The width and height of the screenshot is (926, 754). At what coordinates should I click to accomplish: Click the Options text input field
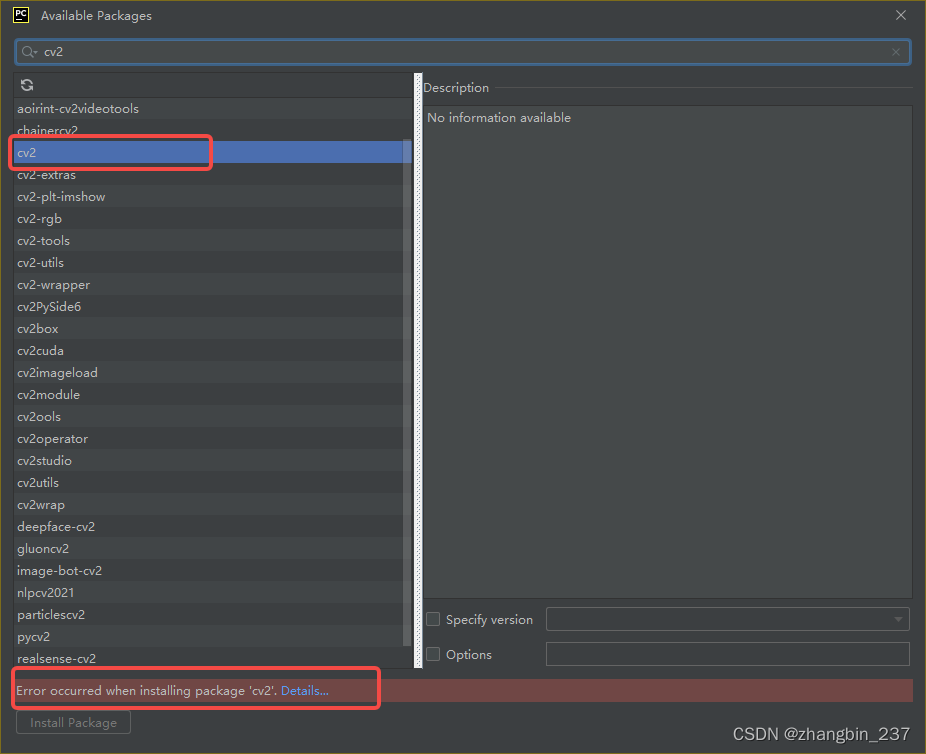click(728, 654)
